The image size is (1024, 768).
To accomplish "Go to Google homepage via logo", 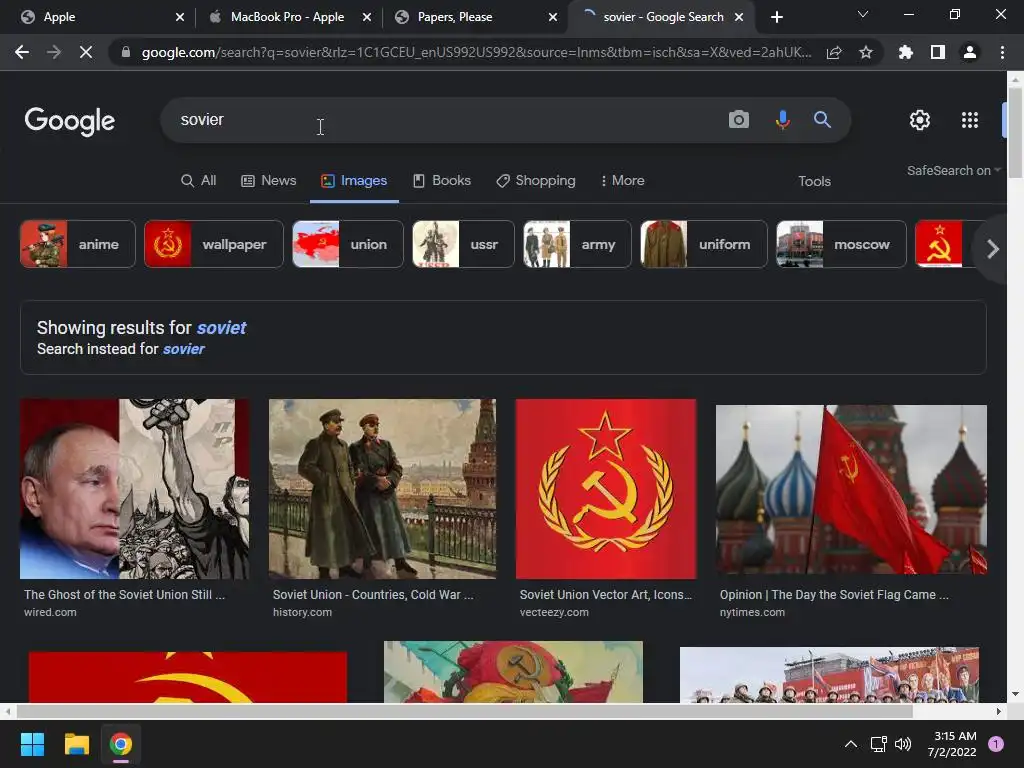I will (69, 121).
